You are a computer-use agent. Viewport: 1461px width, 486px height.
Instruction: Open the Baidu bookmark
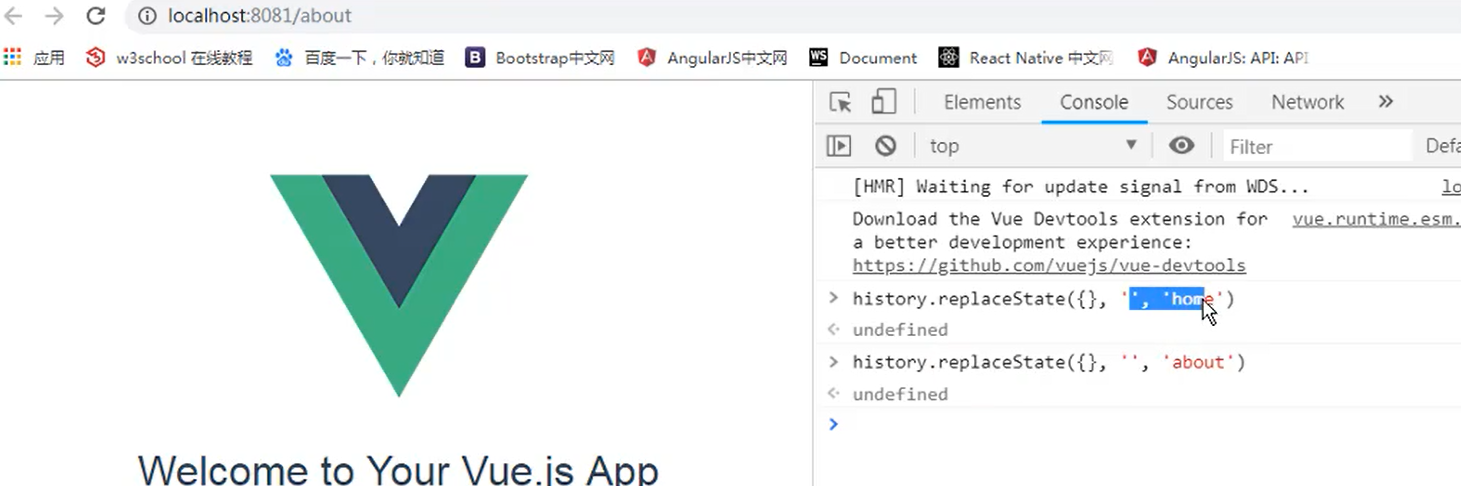[x=359, y=58]
